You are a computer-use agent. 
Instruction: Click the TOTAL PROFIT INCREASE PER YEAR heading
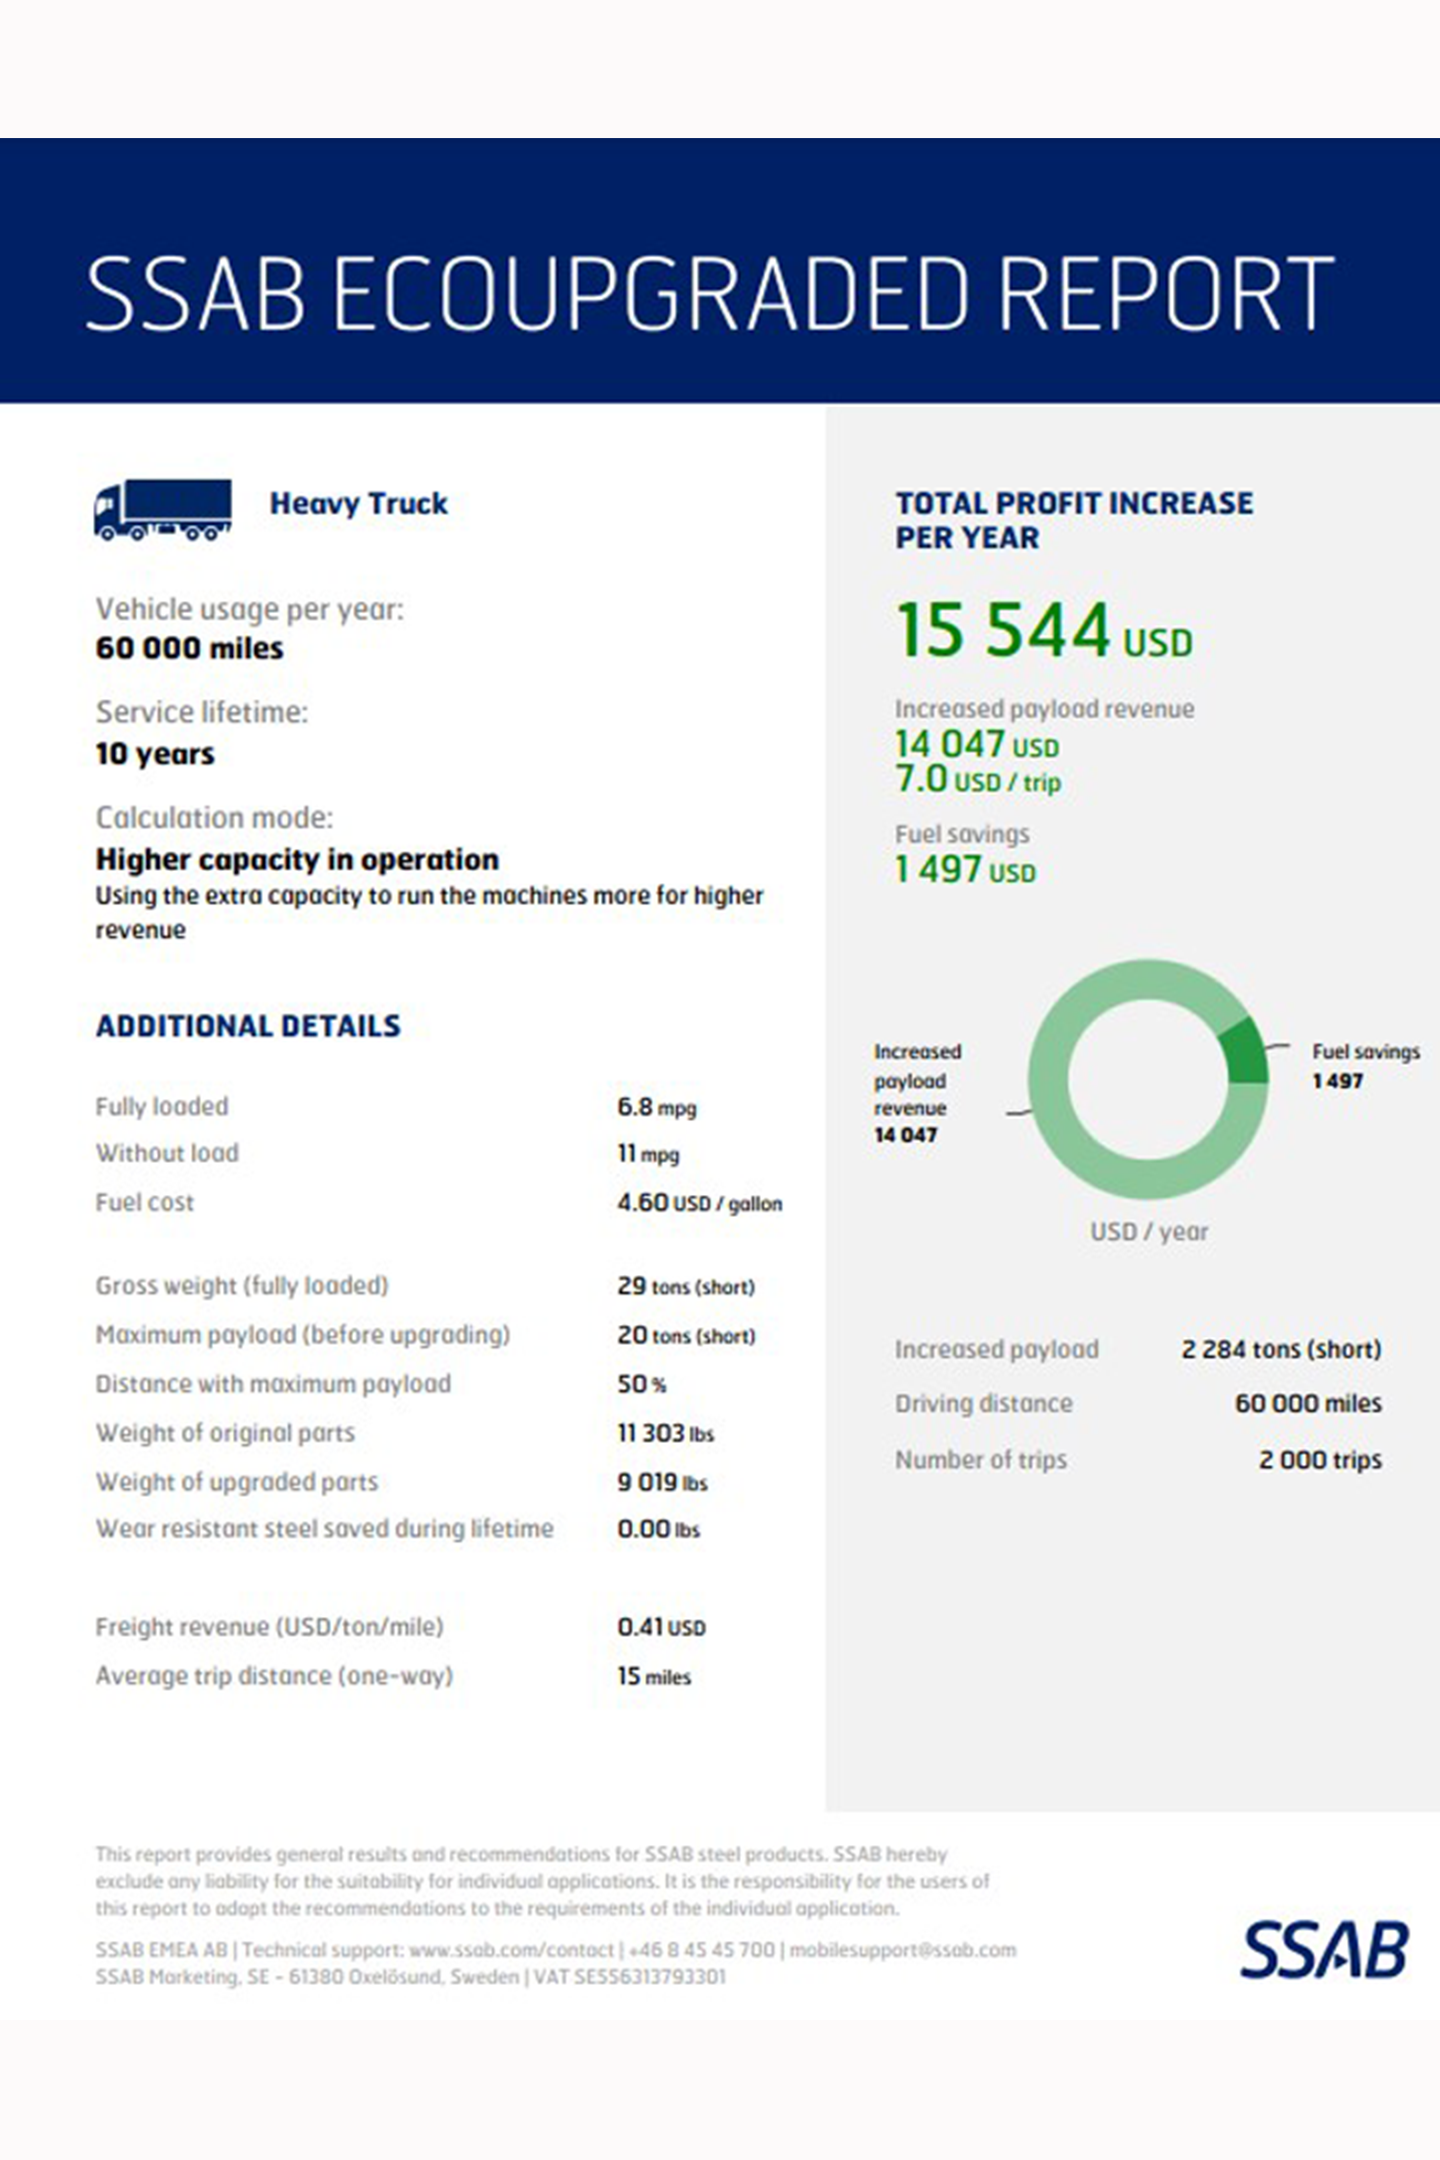[x=1074, y=520]
